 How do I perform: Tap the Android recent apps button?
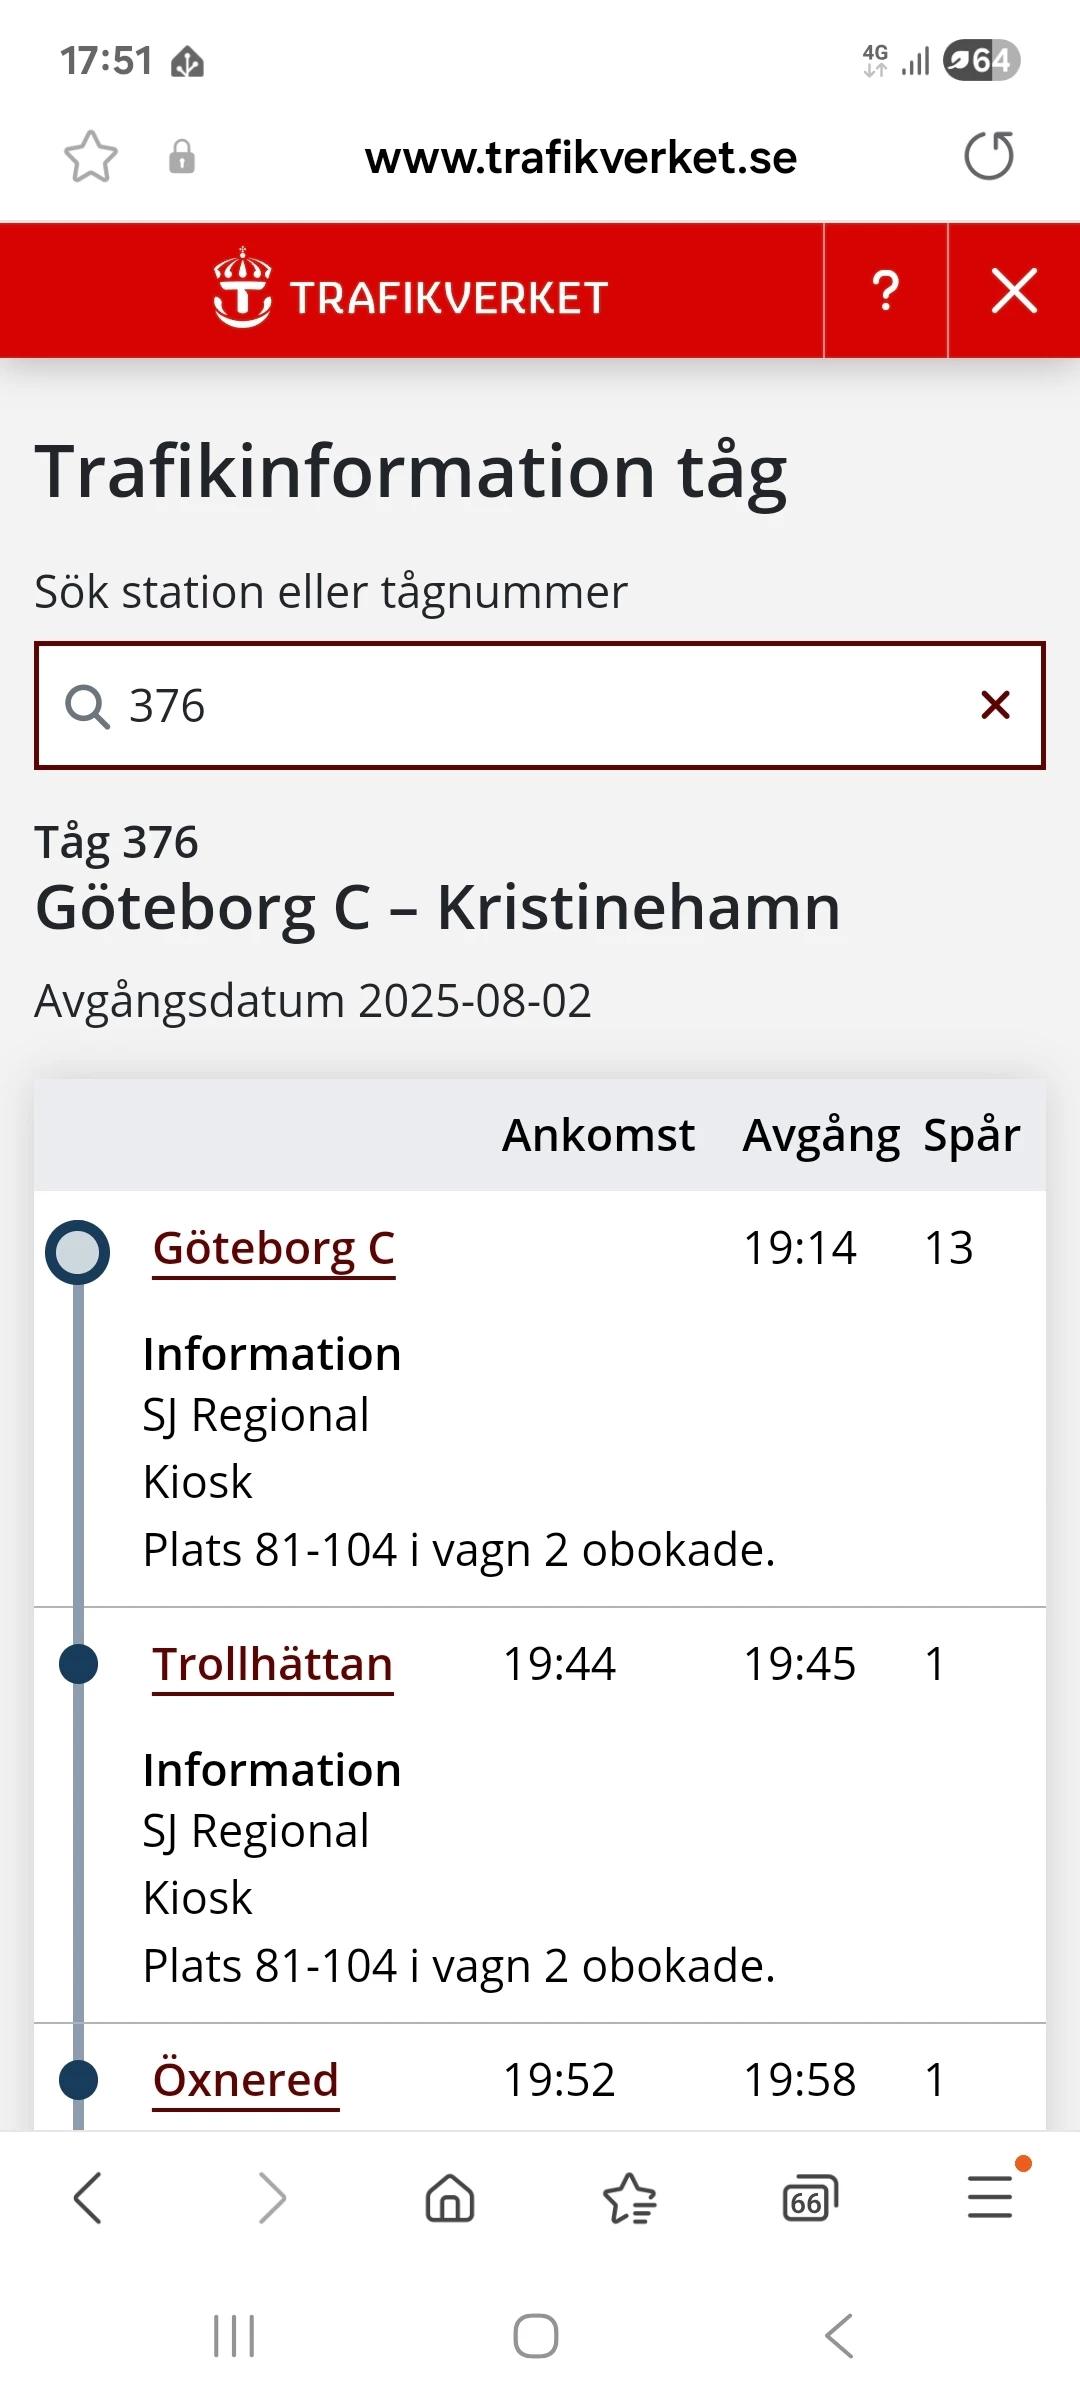pos(234,2336)
